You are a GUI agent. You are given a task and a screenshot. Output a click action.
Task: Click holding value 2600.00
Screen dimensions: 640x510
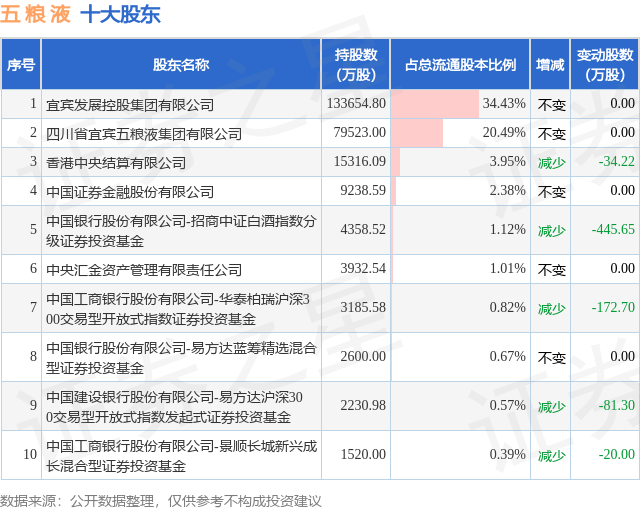pos(363,356)
